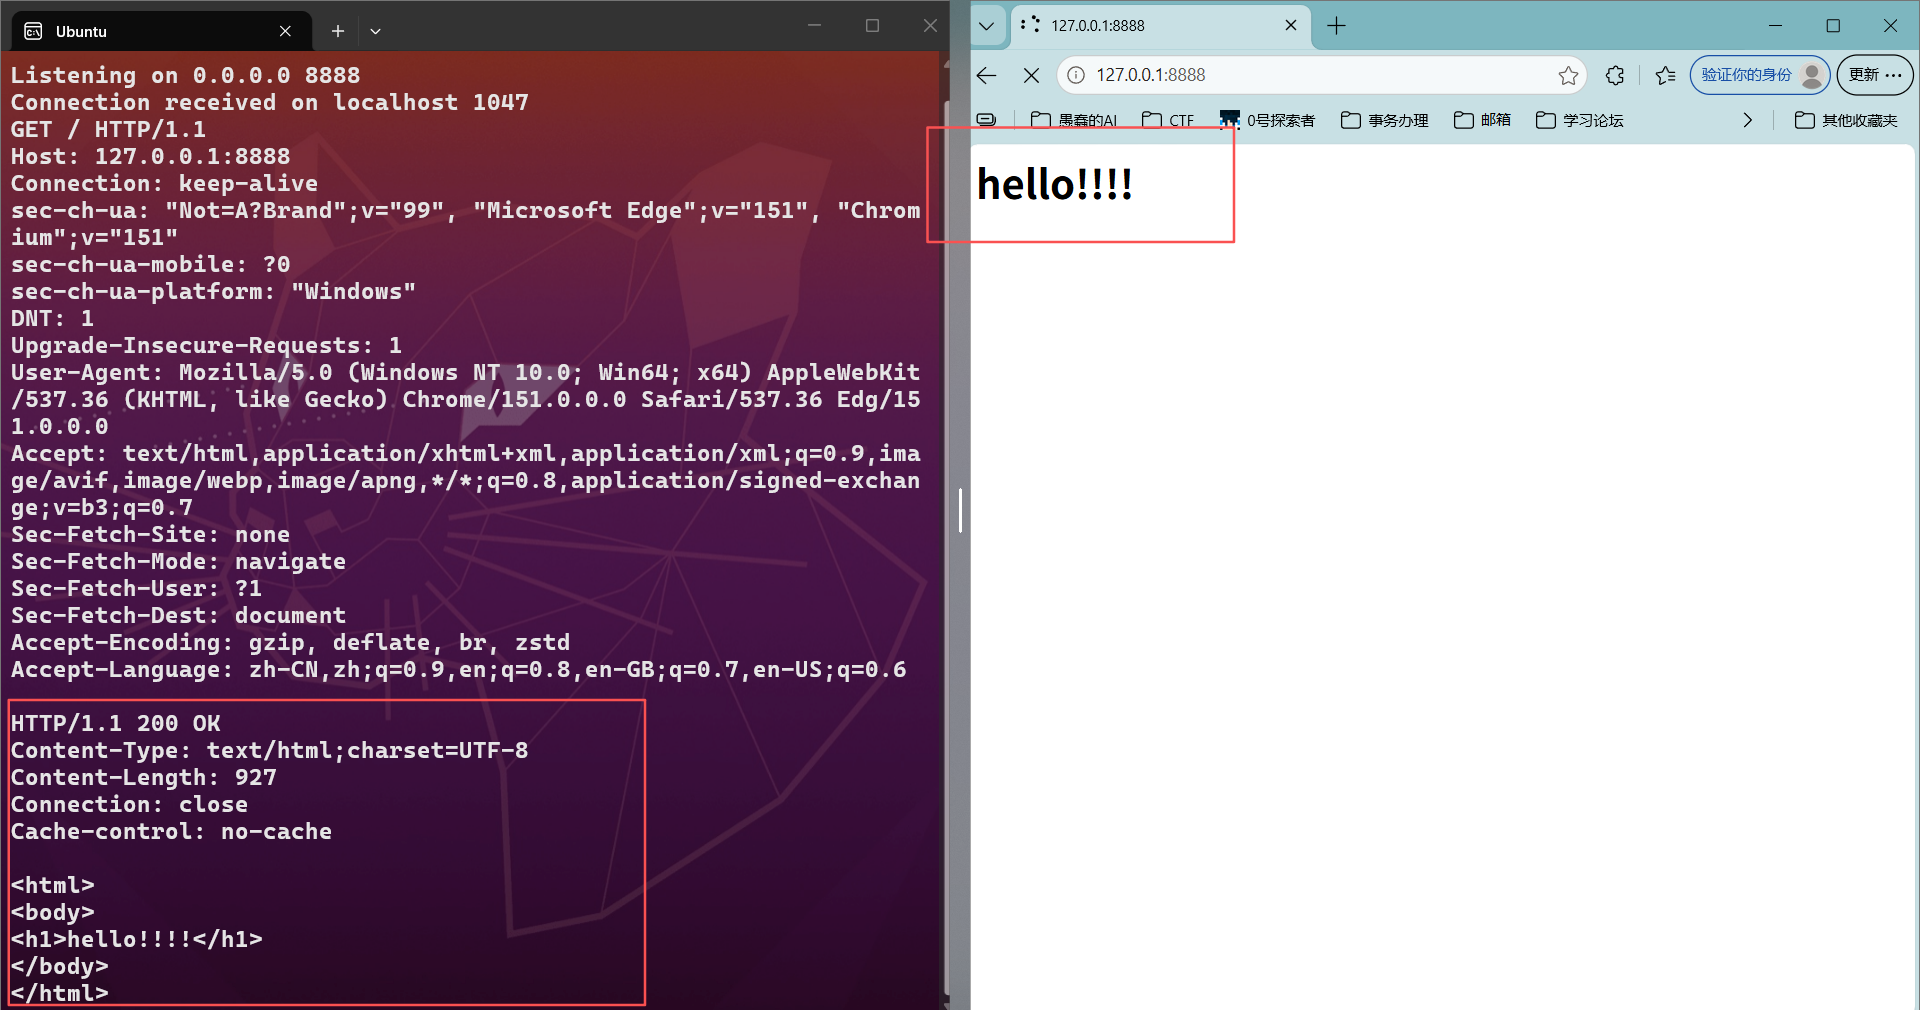Minimize the Ubuntu terminal window
This screenshot has width=1920, height=1010.
(814, 26)
